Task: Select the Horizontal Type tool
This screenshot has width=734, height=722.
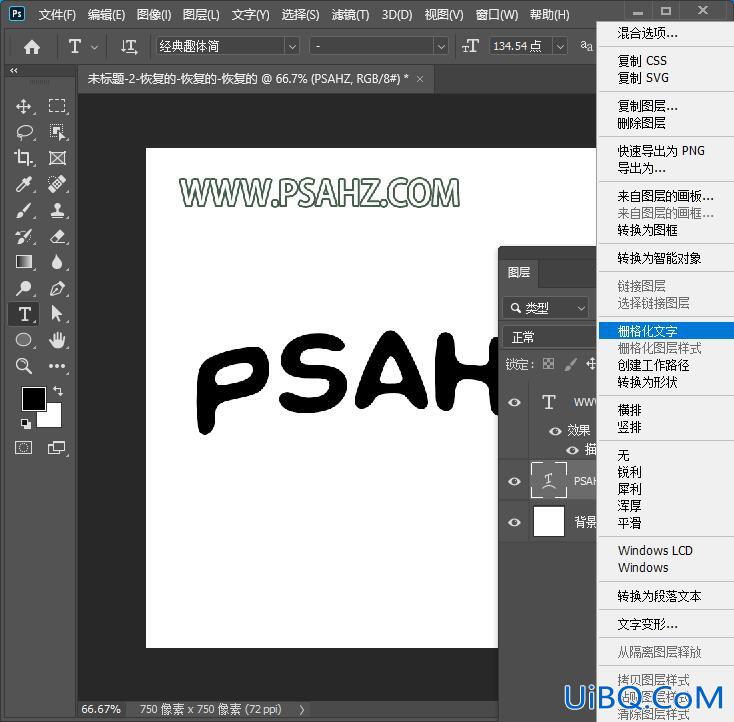Action: (x=24, y=314)
